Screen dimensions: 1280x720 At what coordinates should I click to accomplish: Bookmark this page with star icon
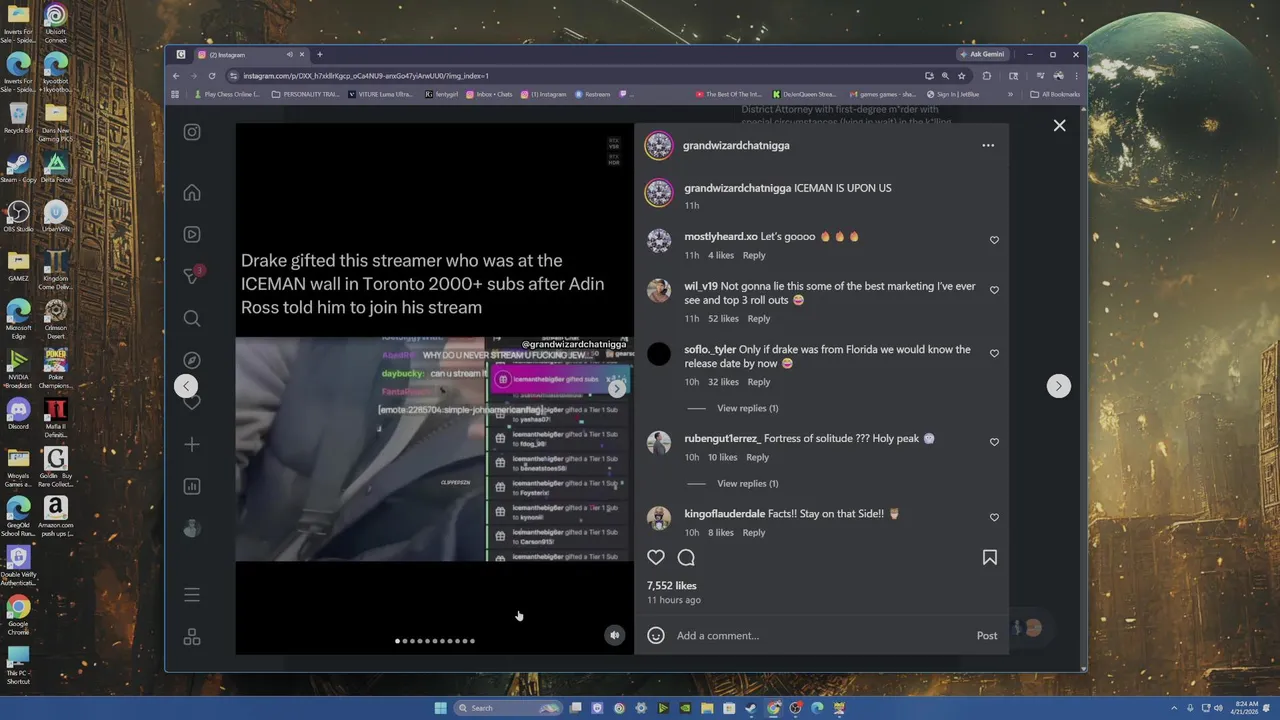[962, 76]
